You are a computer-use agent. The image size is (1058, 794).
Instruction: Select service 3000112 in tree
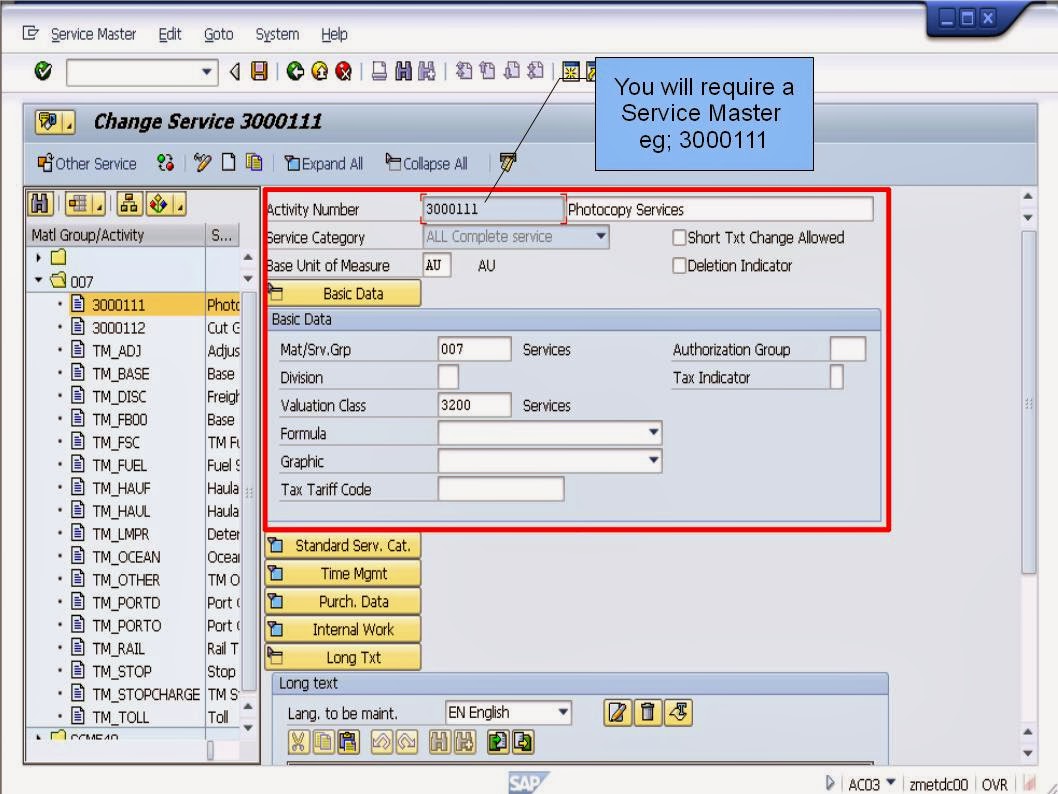click(119, 328)
